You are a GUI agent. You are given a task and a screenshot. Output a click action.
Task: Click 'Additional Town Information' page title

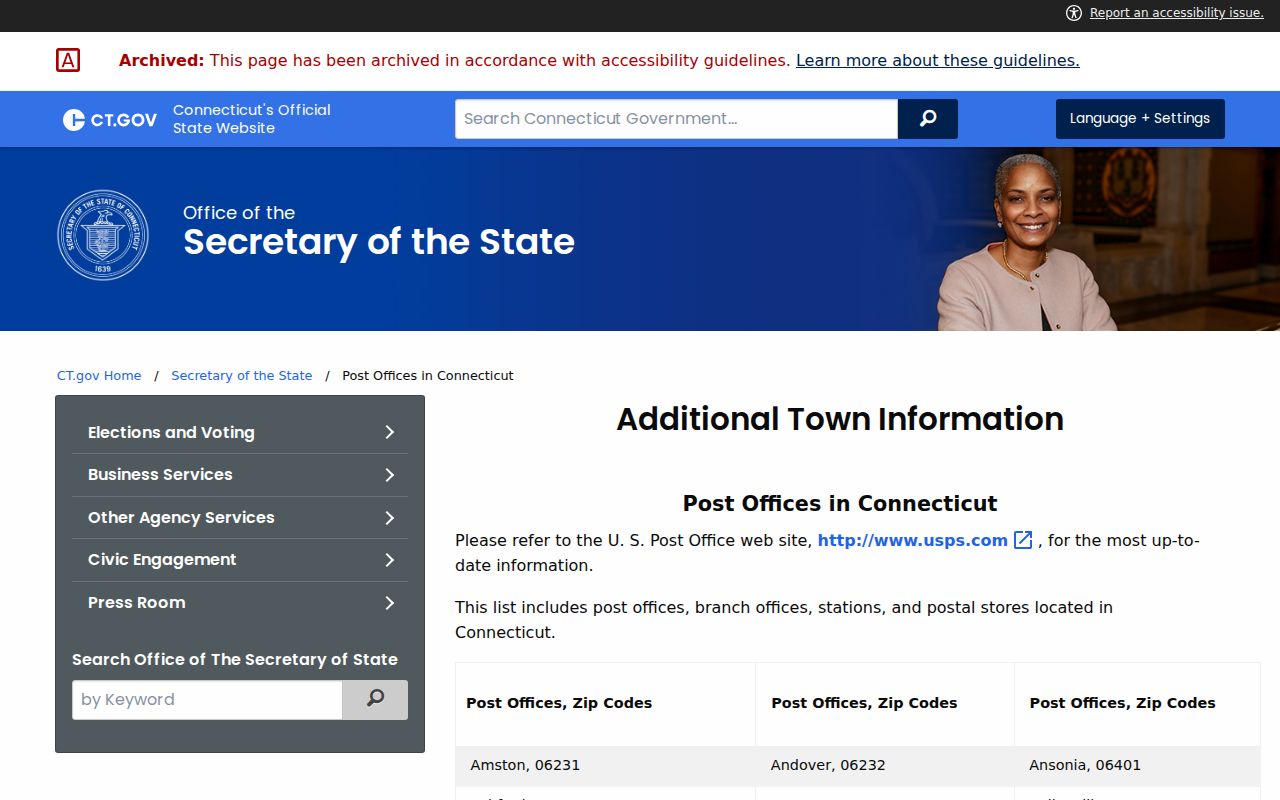(x=840, y=419)
